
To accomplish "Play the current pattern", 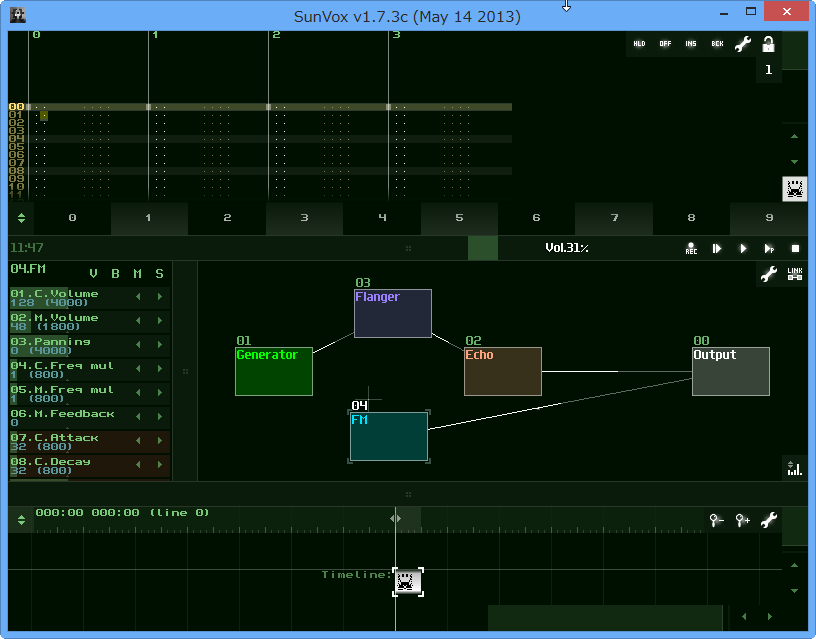I will pos(769,249).
